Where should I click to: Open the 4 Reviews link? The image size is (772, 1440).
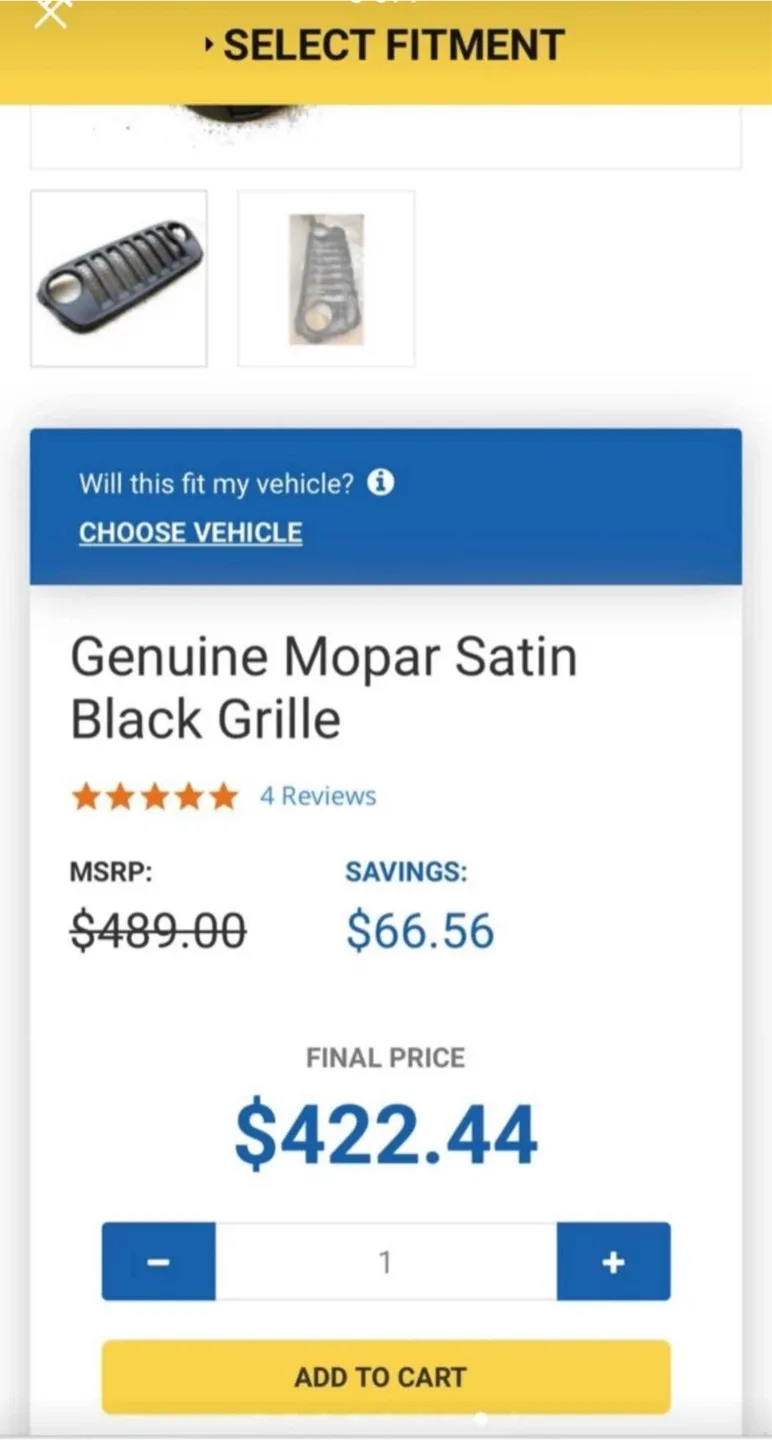(316, 796)
